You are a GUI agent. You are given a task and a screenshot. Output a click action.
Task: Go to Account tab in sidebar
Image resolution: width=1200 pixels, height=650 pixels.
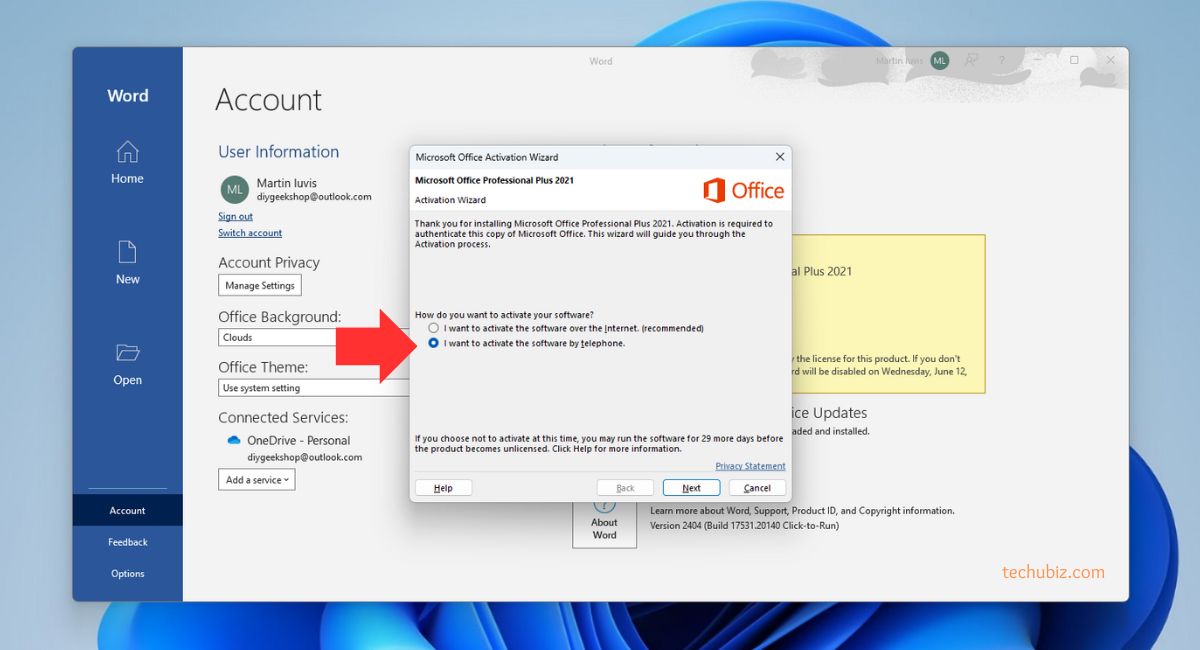127,510
